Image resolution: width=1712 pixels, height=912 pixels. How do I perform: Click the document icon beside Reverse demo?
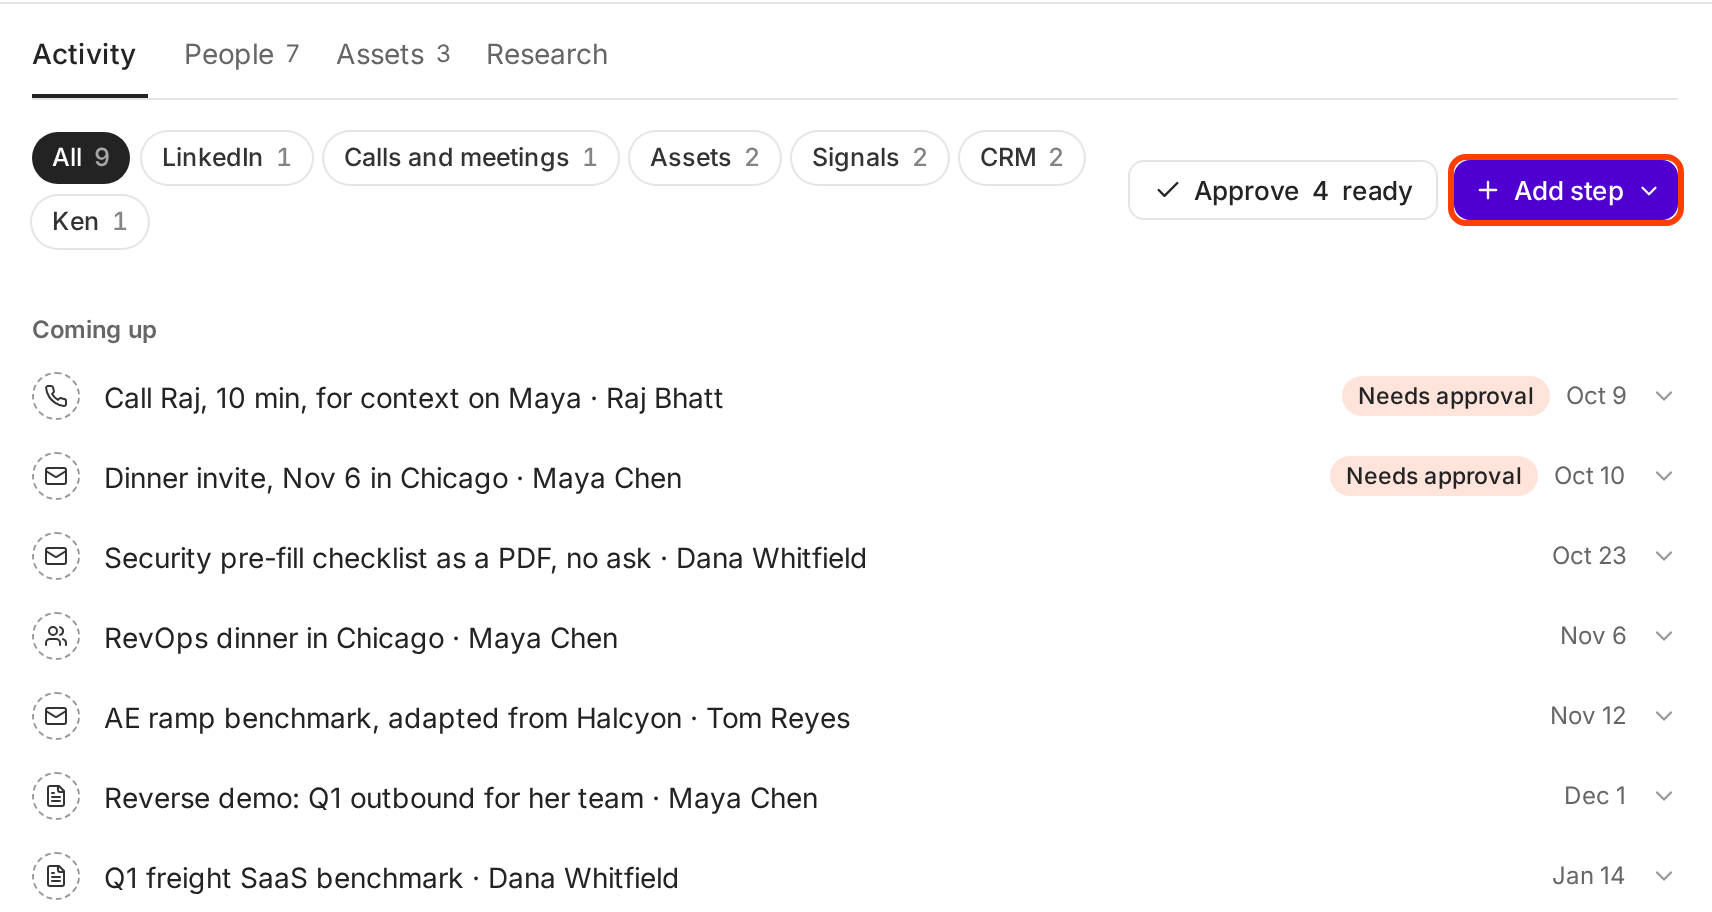[56, 797]
